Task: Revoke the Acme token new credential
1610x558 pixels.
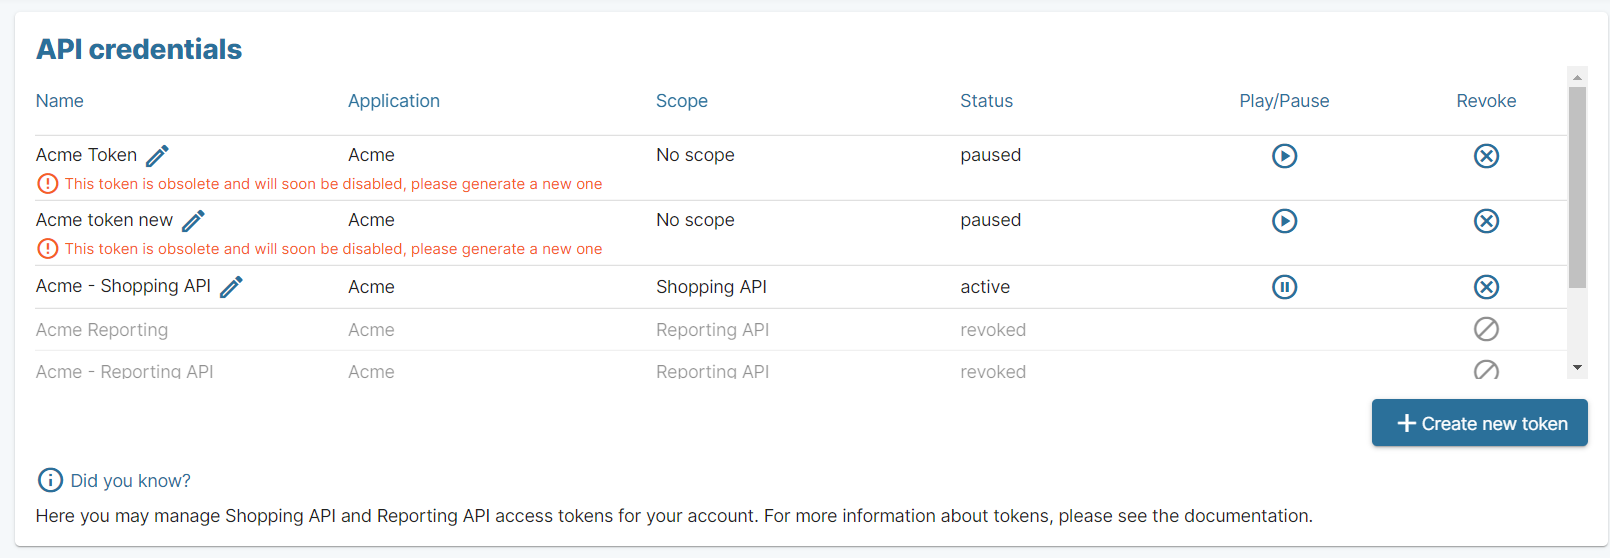Action: point(1486,221)
